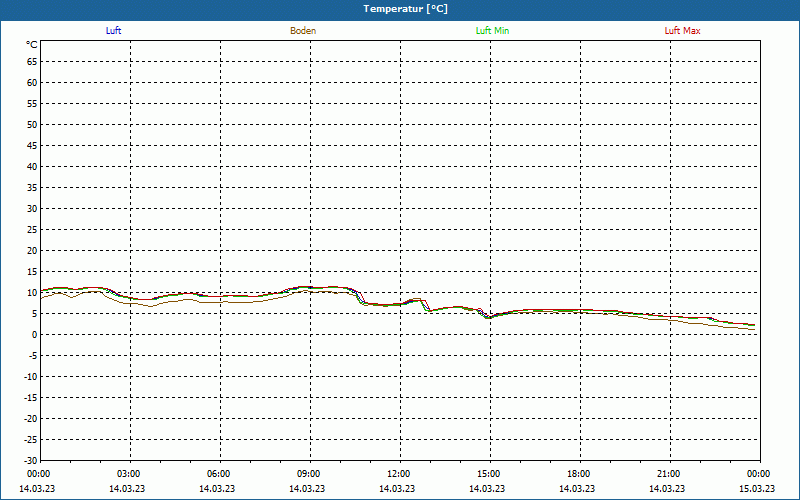The width and height of the screenshot is (800, 500).
Task: Click the red Luft Max legend label
Action: pyautogui.click(x=682, y=31)
